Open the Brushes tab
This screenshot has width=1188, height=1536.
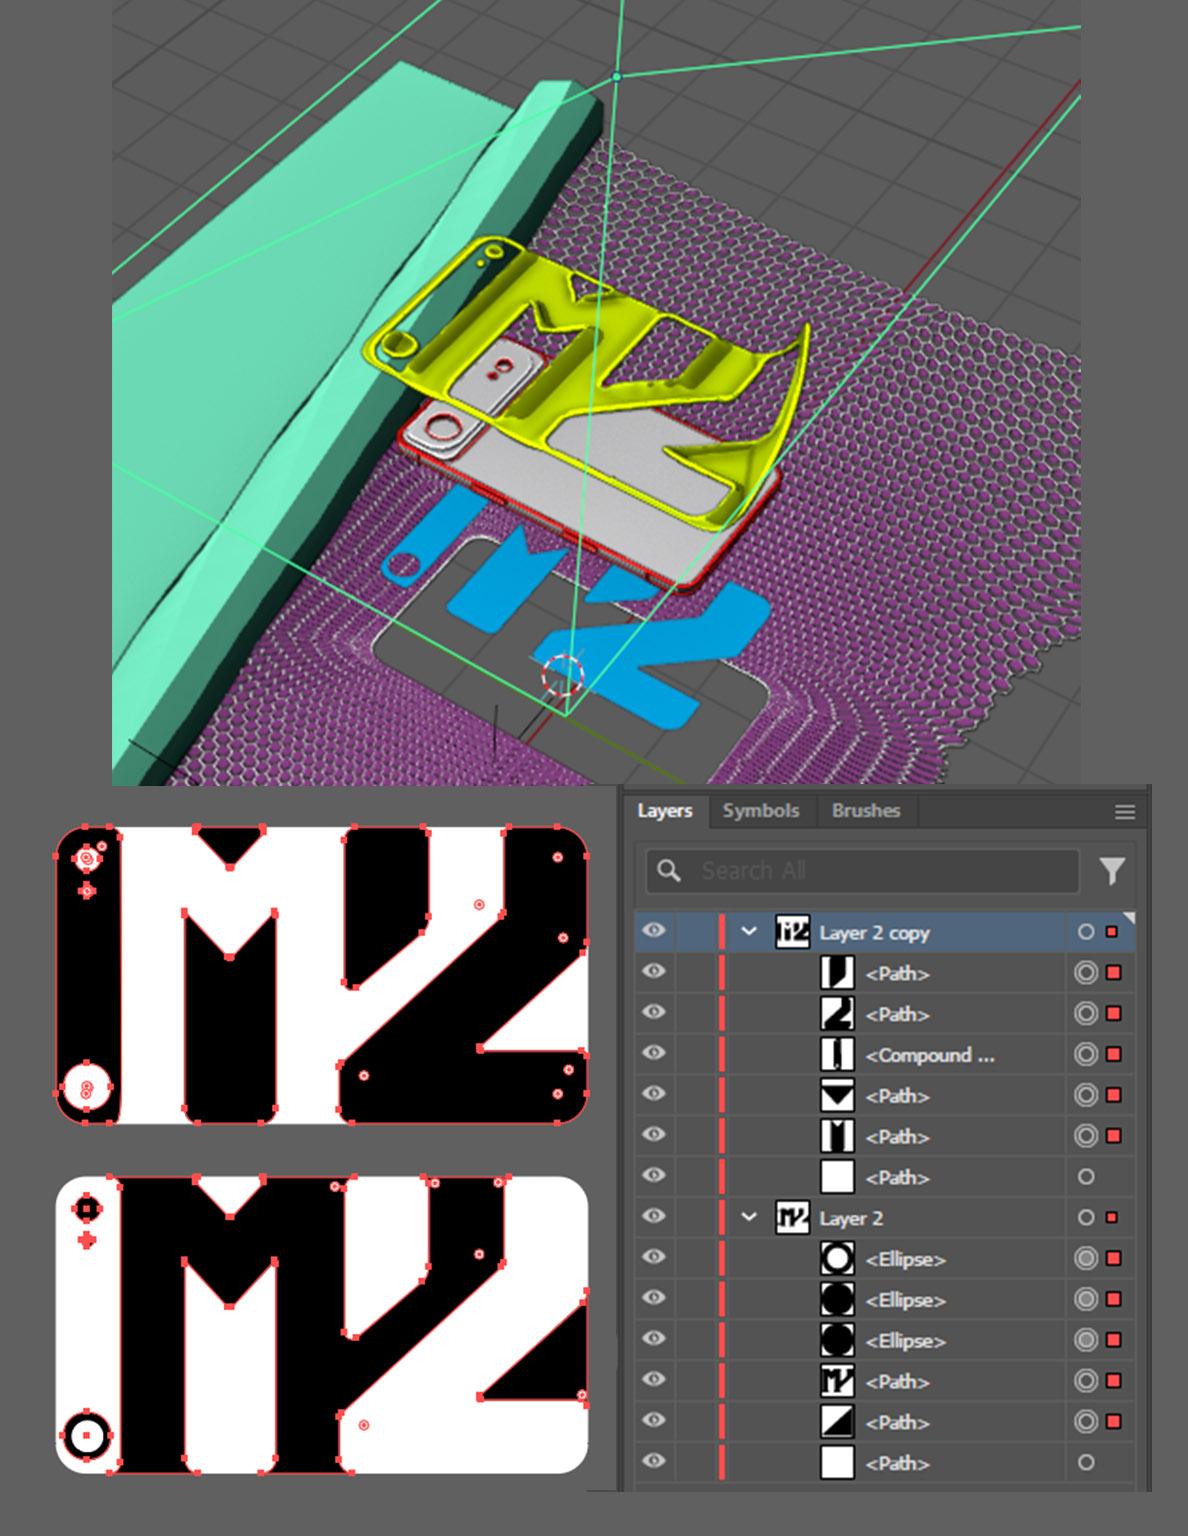866,811
